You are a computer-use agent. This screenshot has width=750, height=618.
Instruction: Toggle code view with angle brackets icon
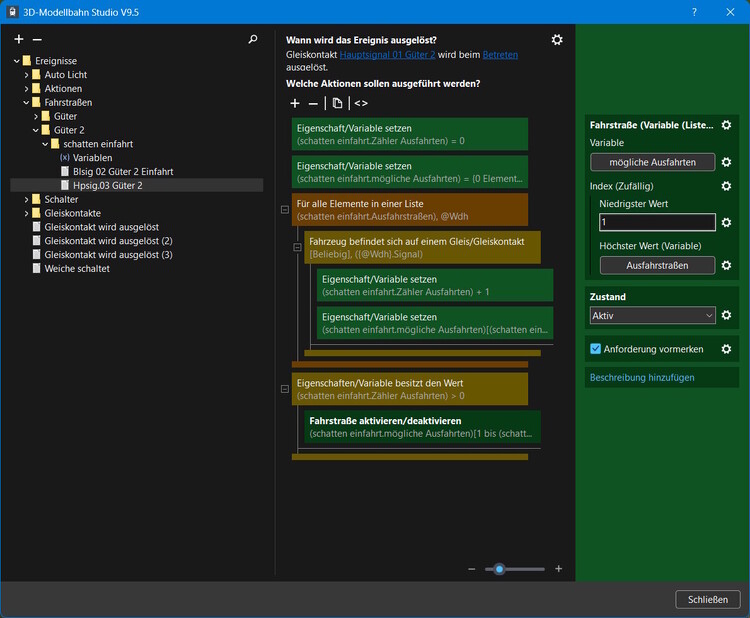[x=361, y=103]
